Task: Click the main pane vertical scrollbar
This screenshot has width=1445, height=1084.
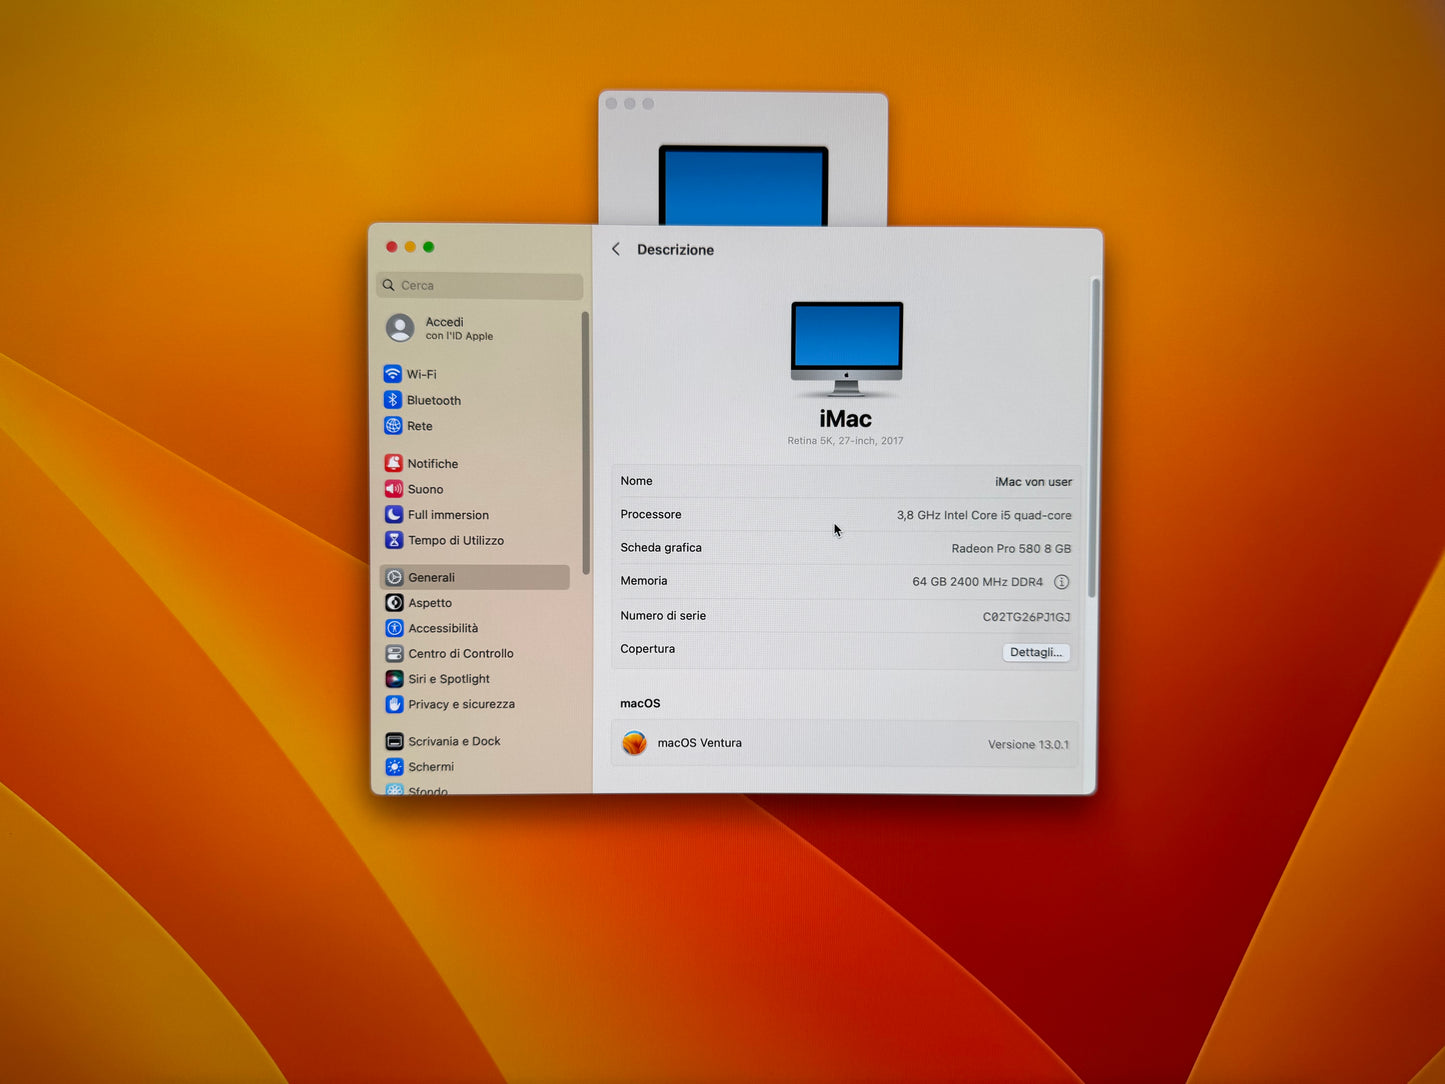Action: click(1094, 440)
